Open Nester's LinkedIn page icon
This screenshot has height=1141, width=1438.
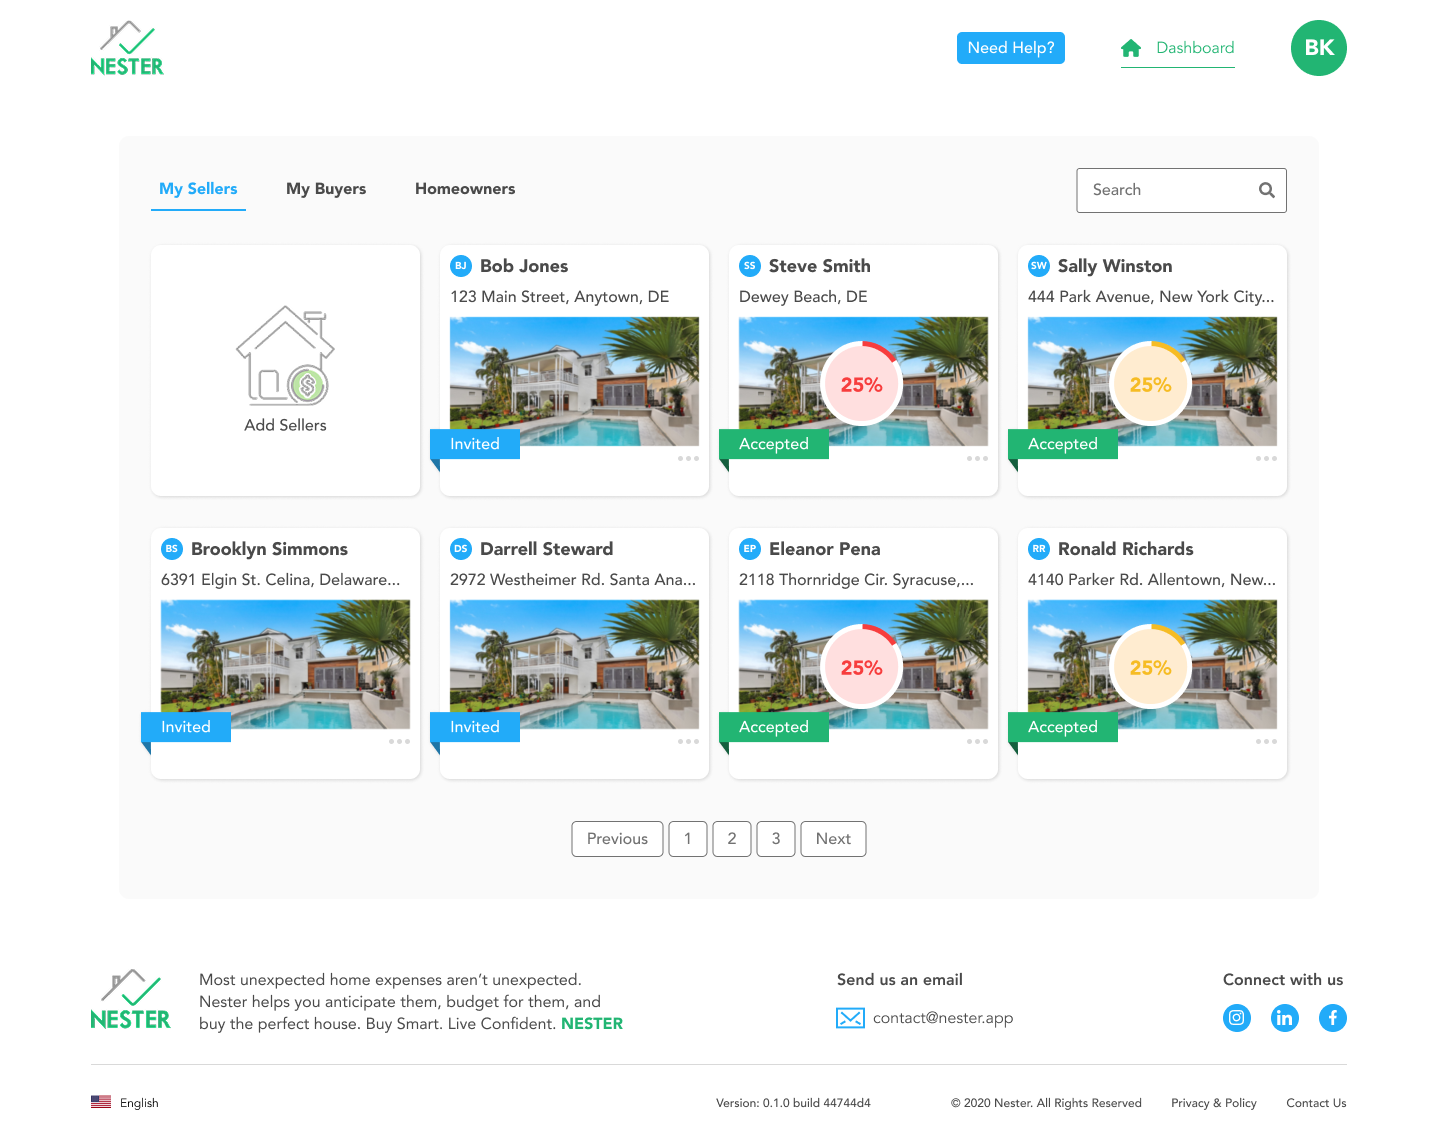tap(1285, 1017)
